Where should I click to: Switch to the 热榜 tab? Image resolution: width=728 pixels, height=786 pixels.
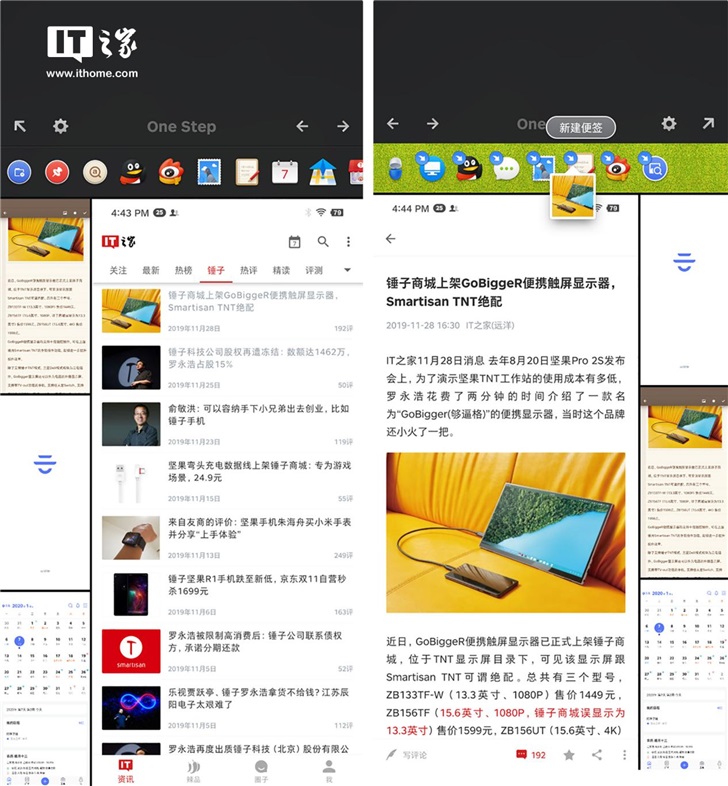pyautogui.click(x=183, y=271)
